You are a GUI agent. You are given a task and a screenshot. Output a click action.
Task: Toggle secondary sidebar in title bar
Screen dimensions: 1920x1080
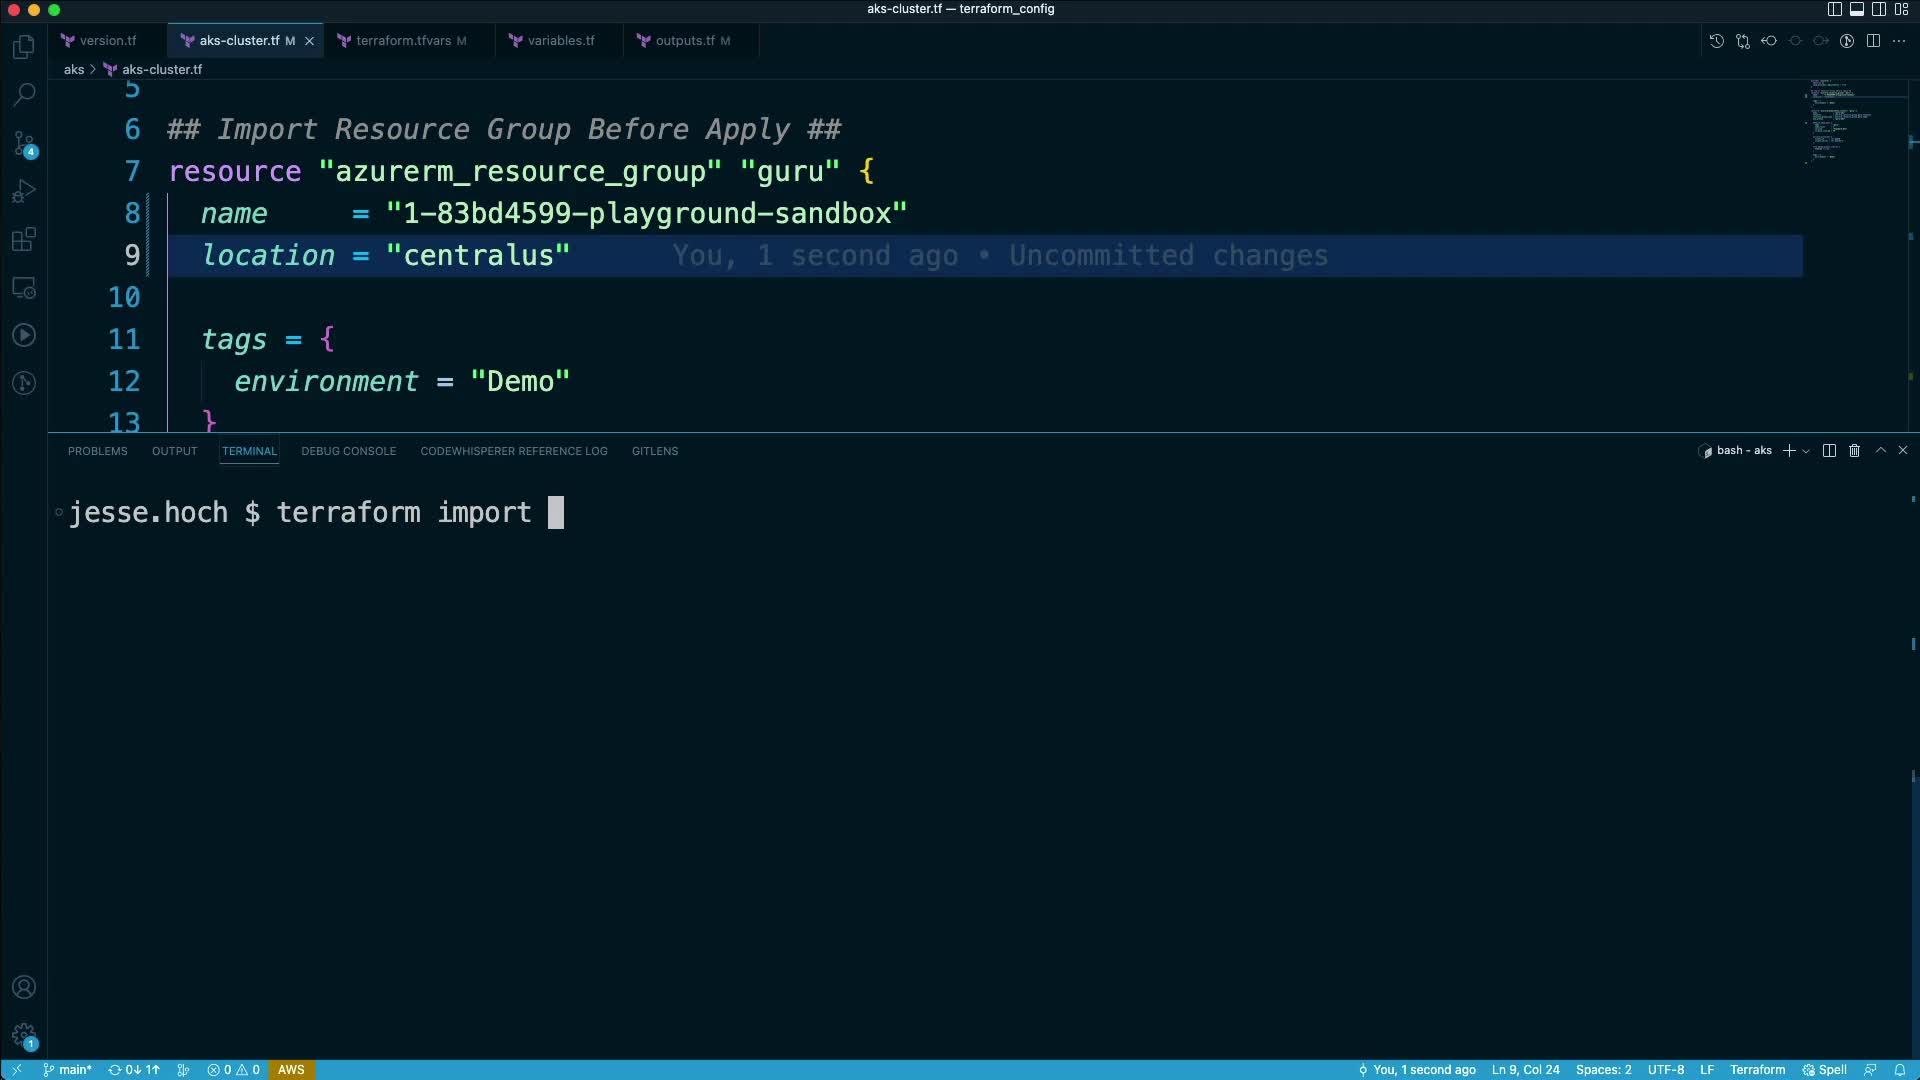[1879, 9]
